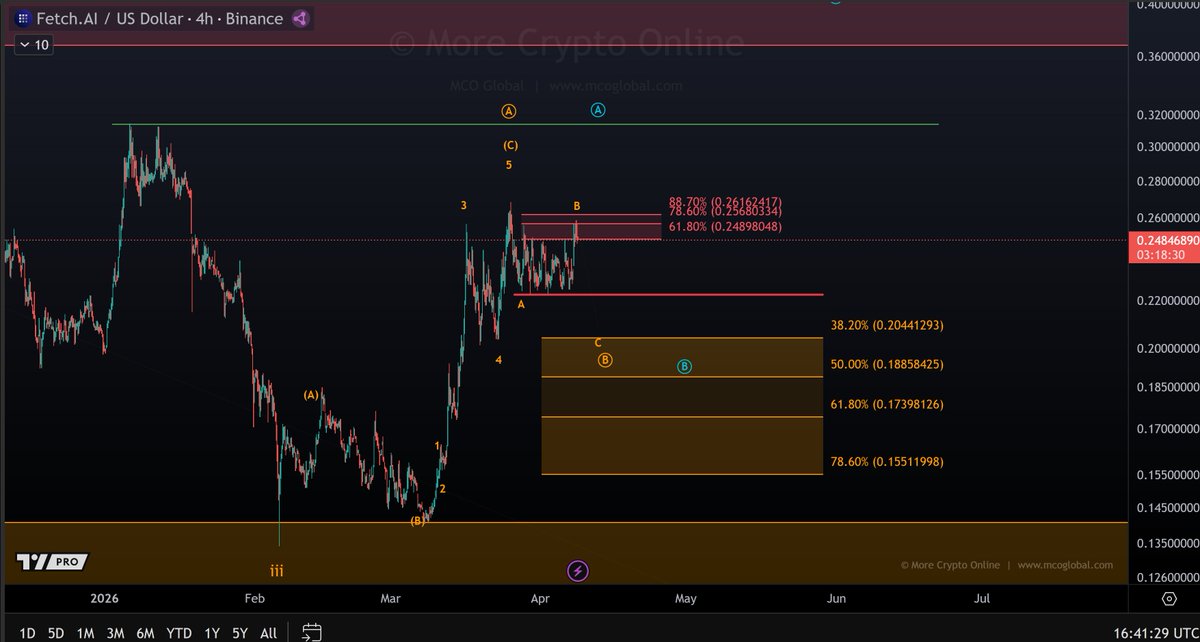The height and width of the screenshot is (642, 1200).
Task: Select the circled orange B wave label
Action: 605,360
